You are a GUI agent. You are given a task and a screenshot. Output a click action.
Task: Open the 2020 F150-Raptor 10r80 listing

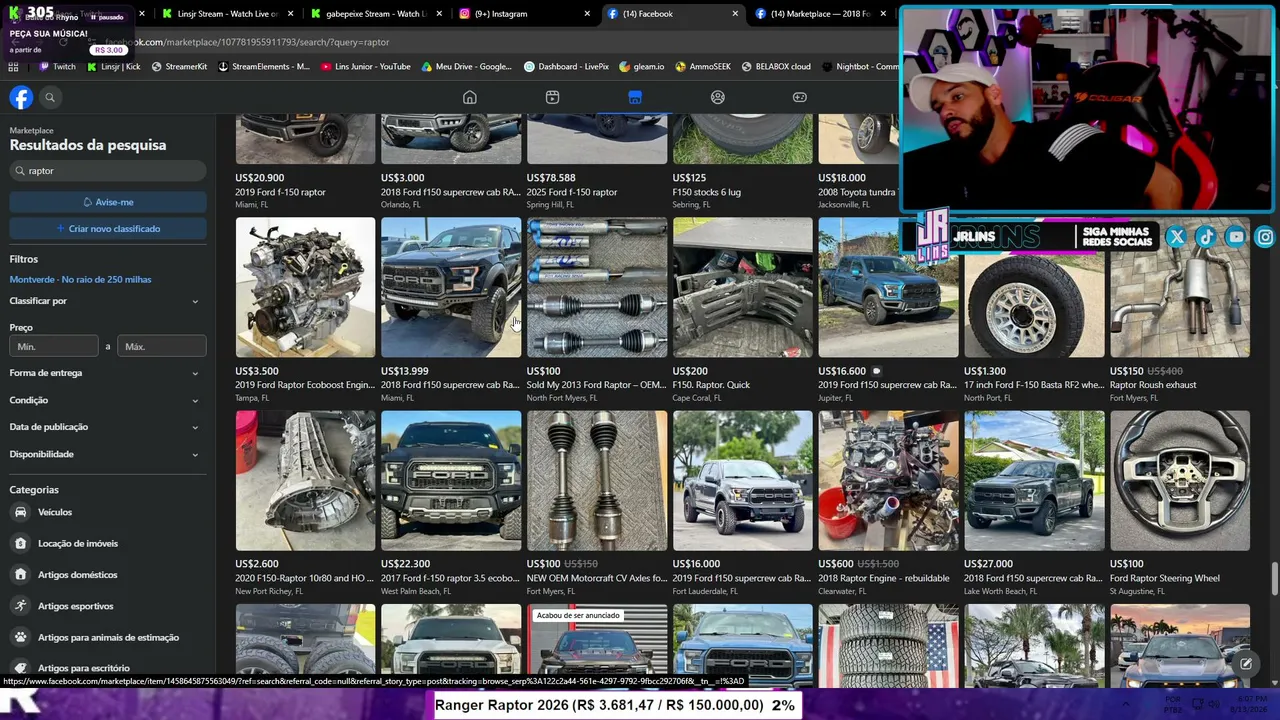pyautogui.click(x=305, y=503)
